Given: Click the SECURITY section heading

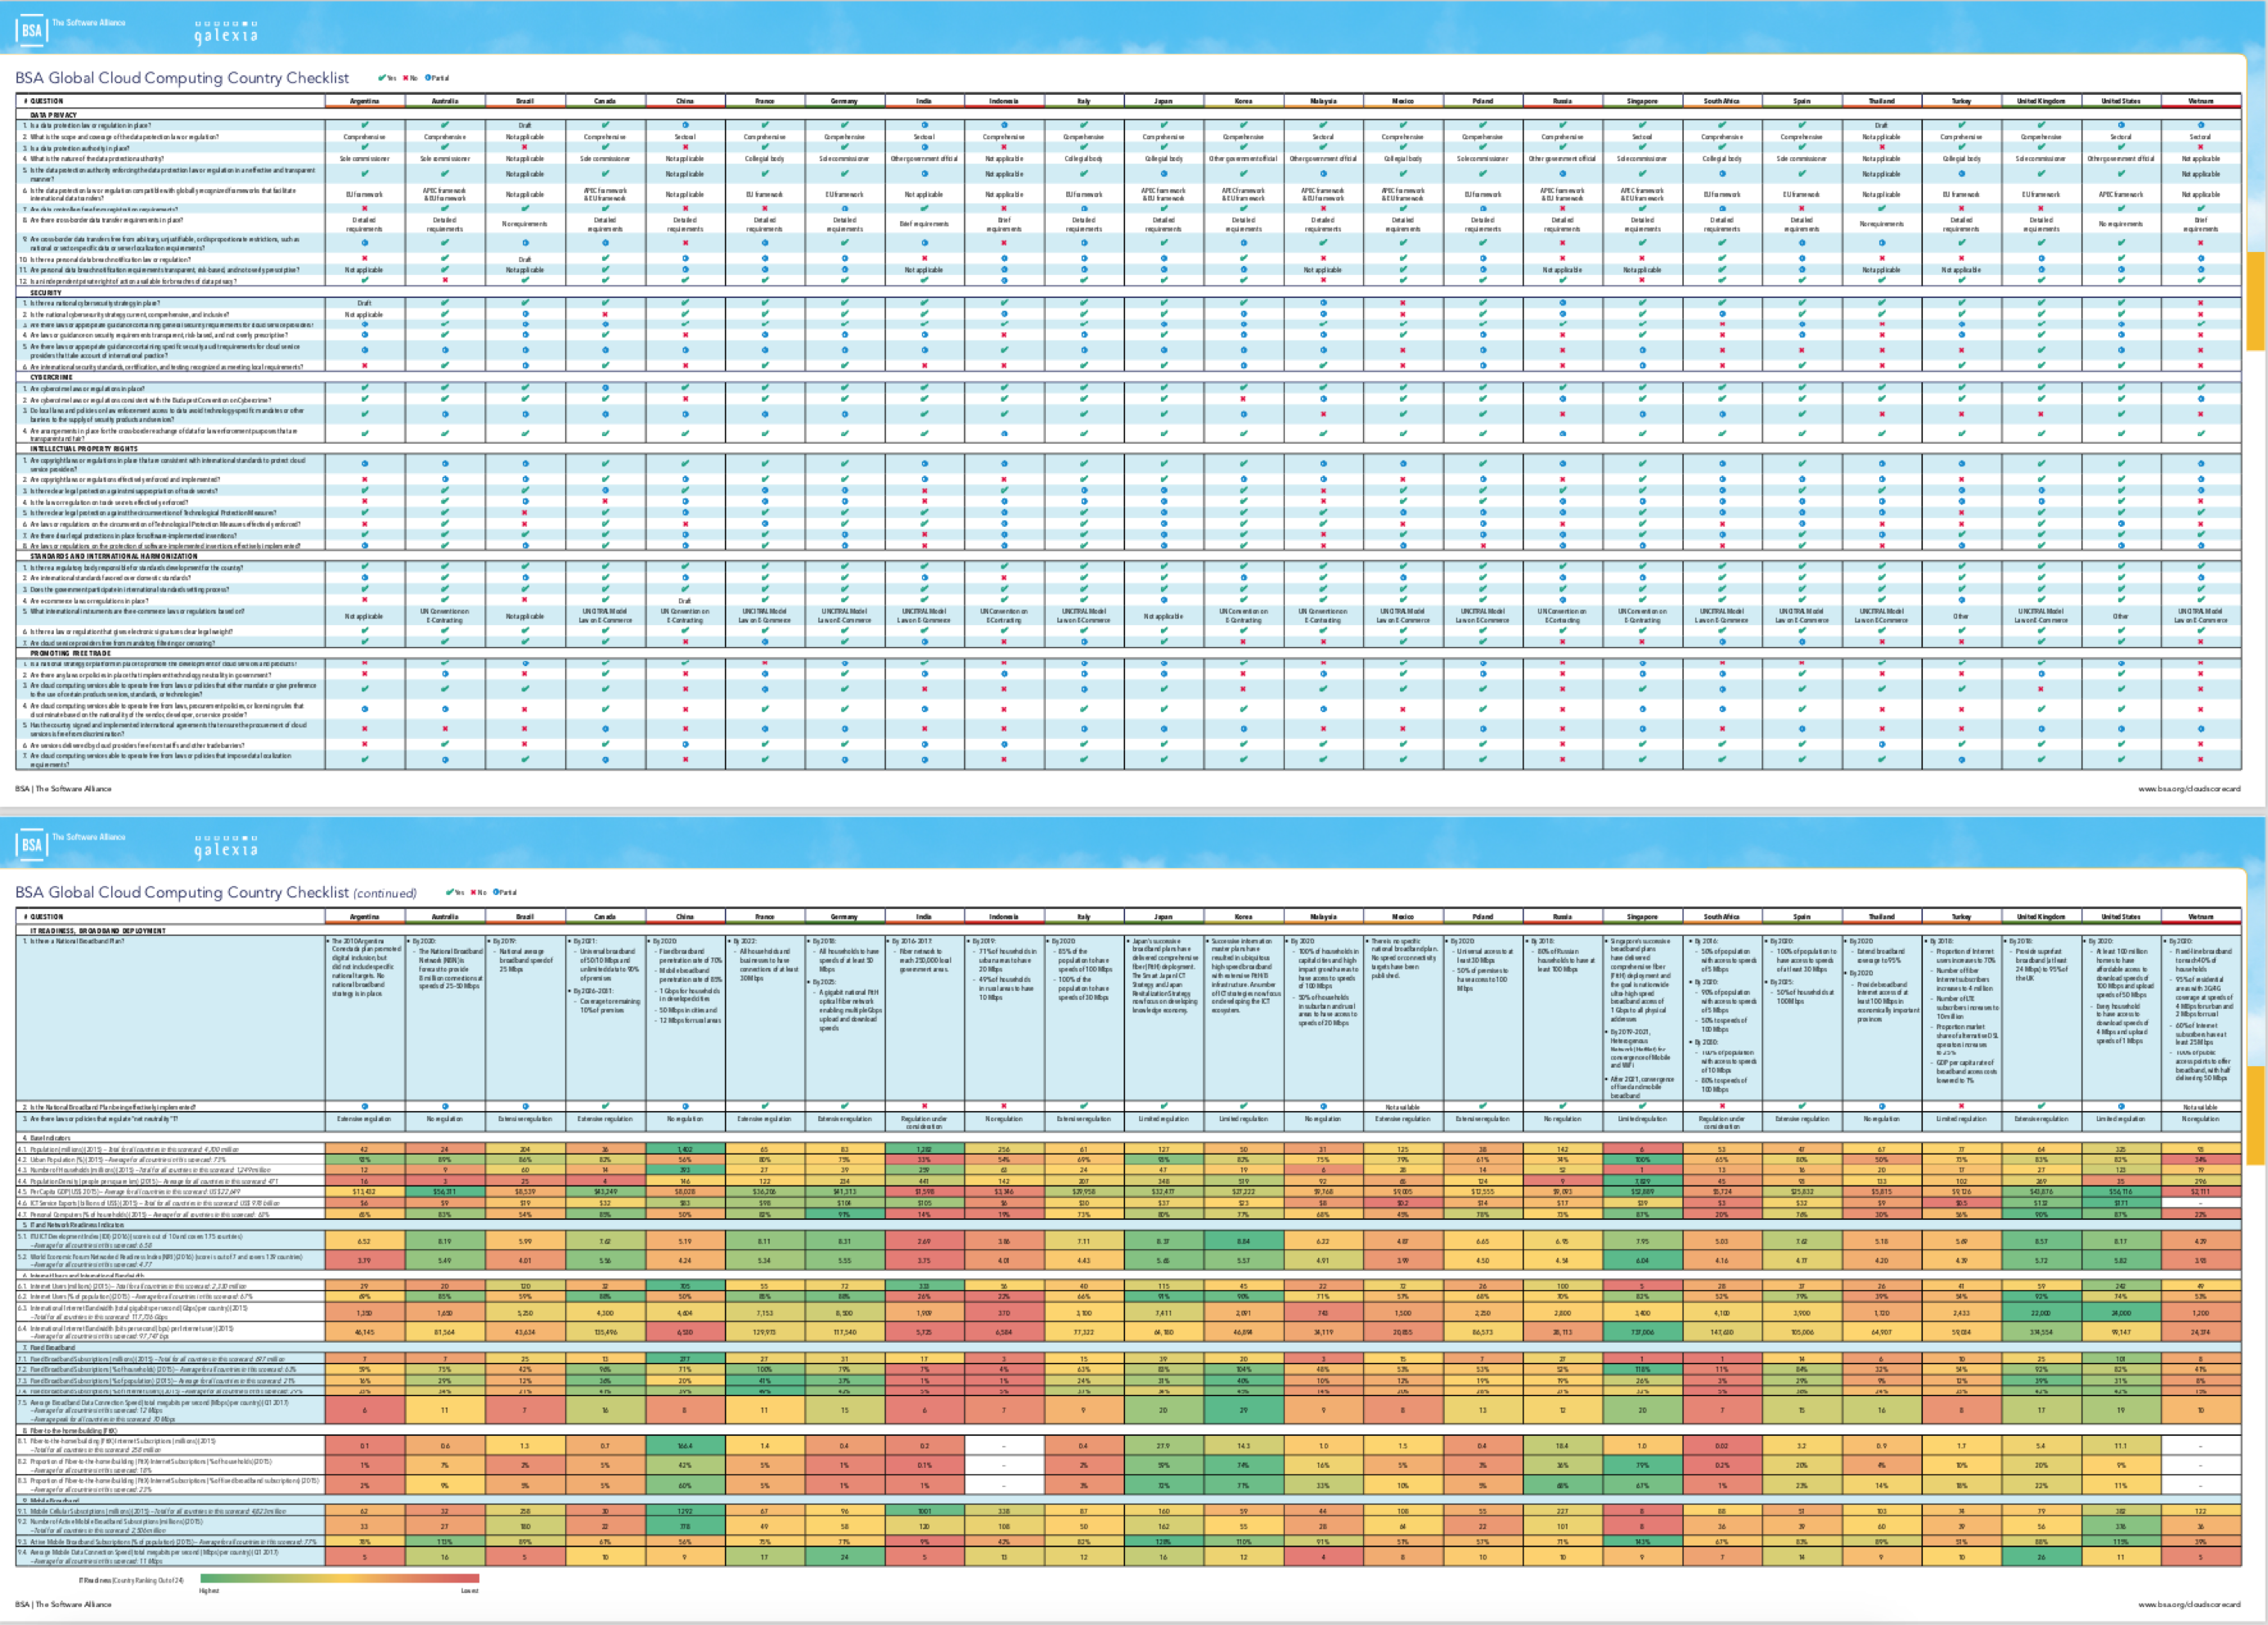Looking at the screenshot, I should click(46, 293).
